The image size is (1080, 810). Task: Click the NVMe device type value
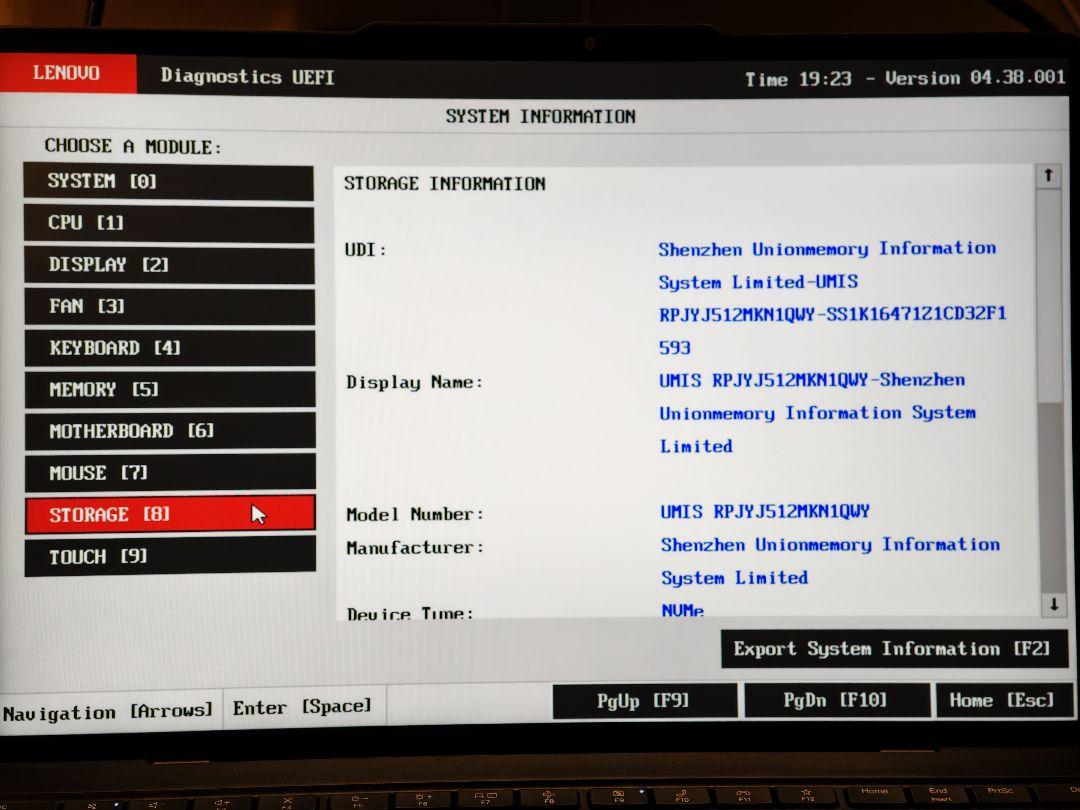click(x=682, y=610)
